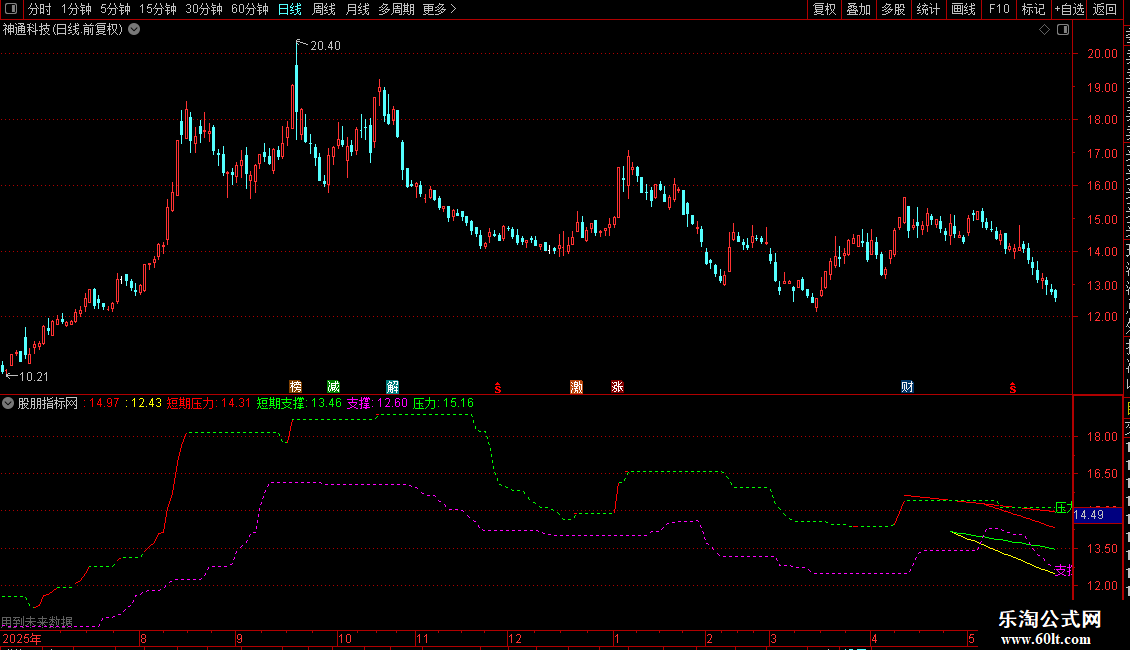Select the 日线 daily chart tab
This screenshot has width=1130, height=650.
290,9
